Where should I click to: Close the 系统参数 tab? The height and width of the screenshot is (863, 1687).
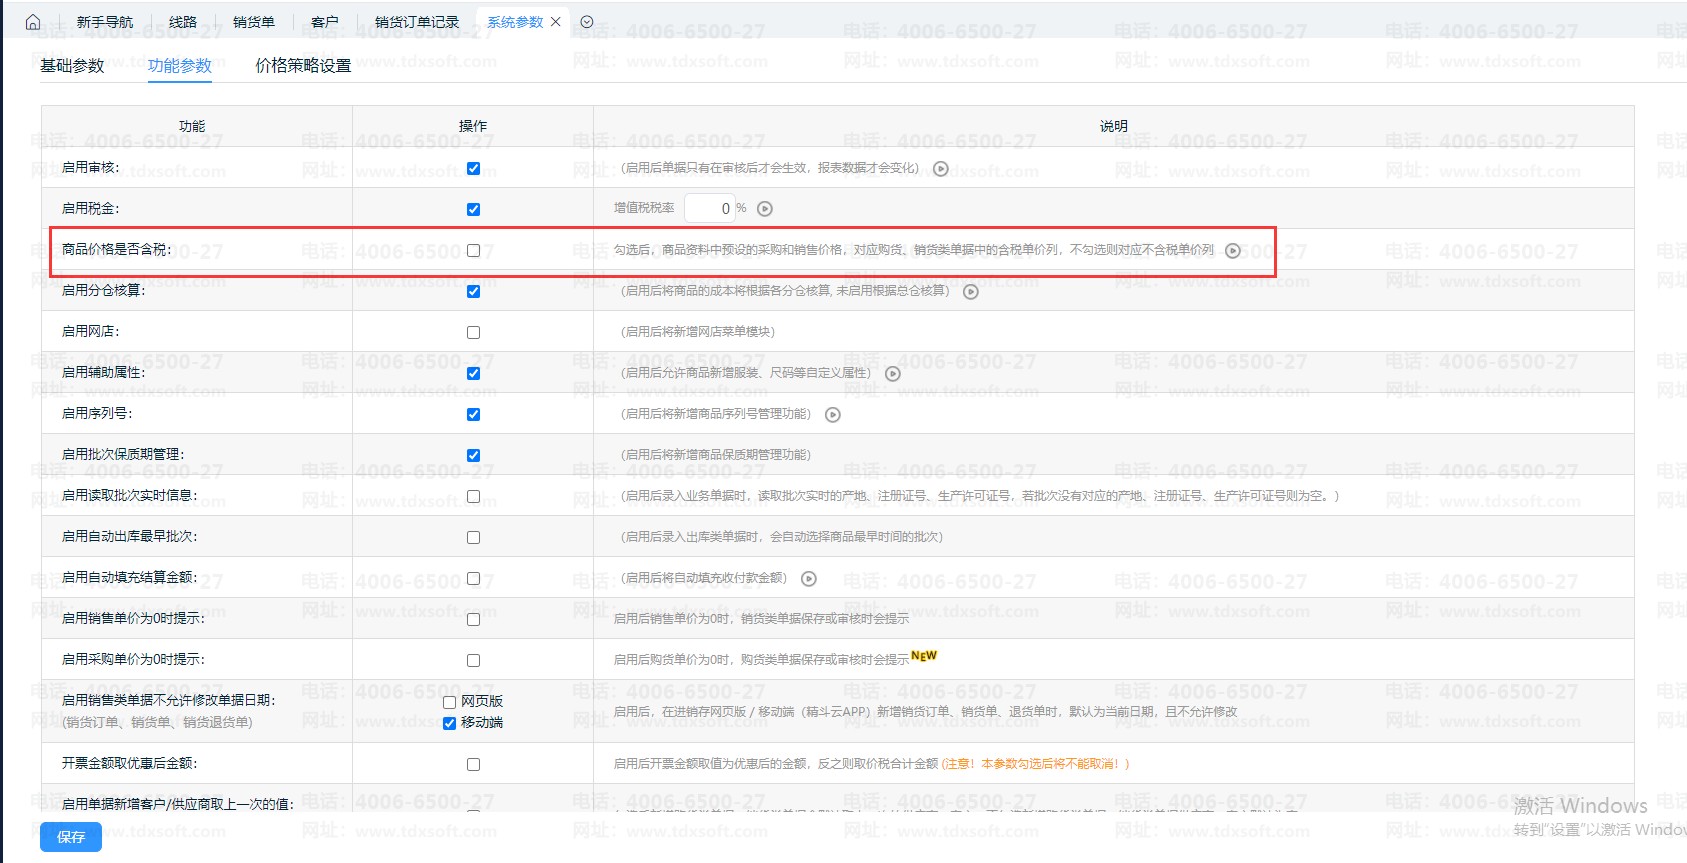click(x=556, y=22)
